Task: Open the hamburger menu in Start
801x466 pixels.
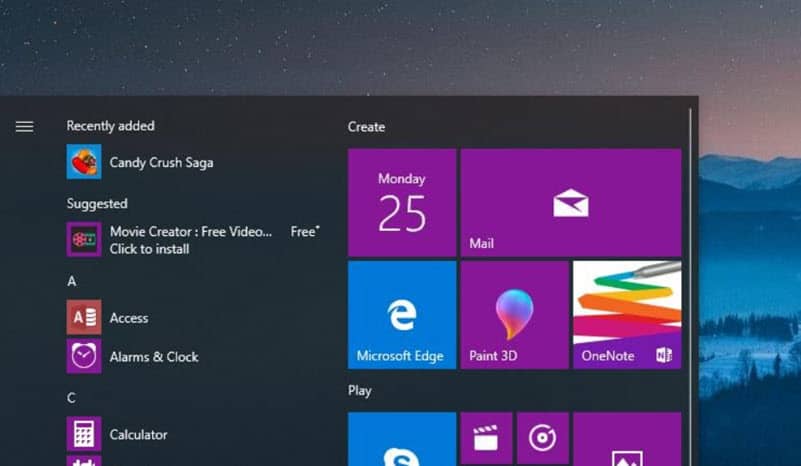Action: [25, 126]
